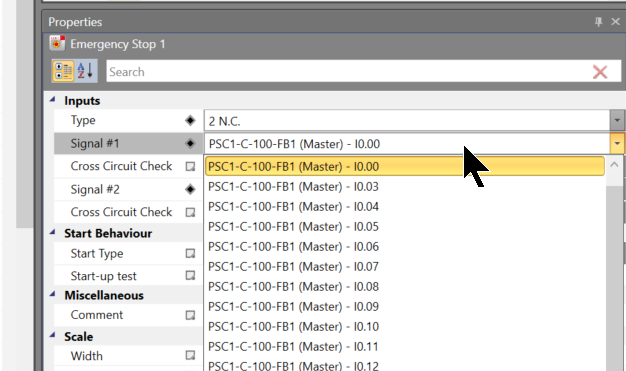Screen dimensions: 626x371
Task: Close Signal #1 dropdown arrow
Action: point(617,143)
